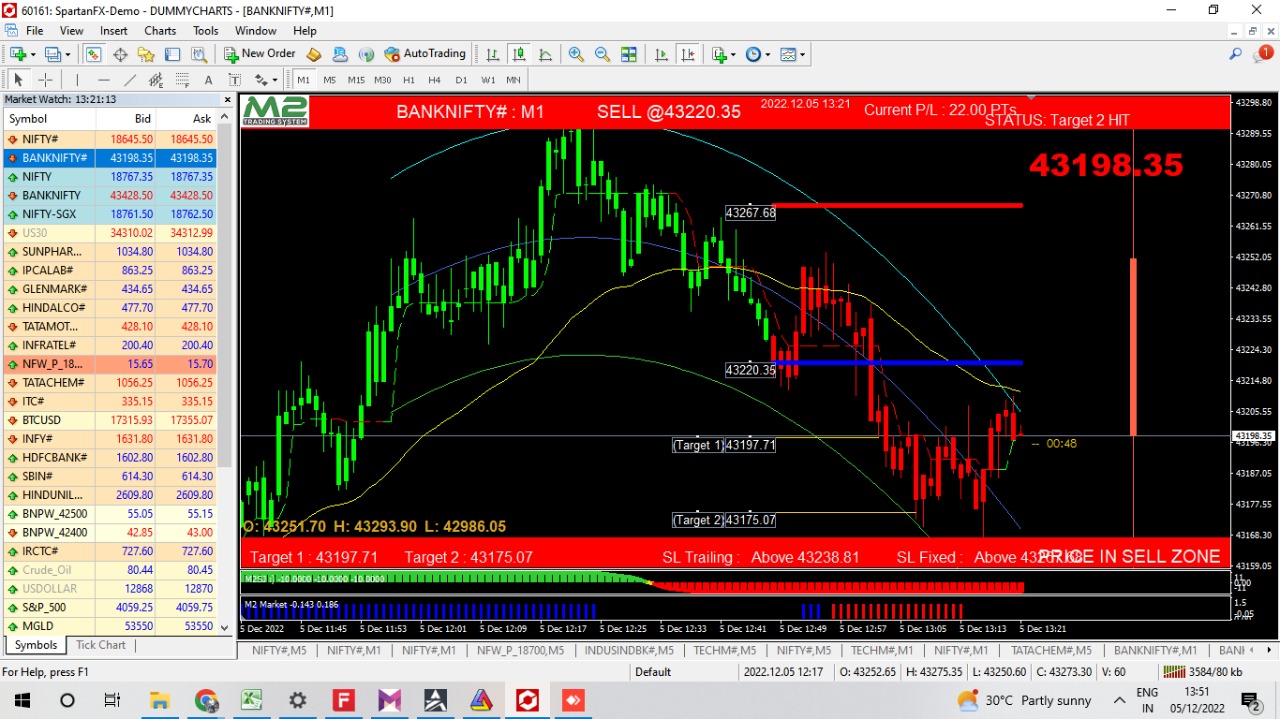This screenshot has width=1280, height=719.
Task: Open the Charts menu
Action: (x=160, y=31)
